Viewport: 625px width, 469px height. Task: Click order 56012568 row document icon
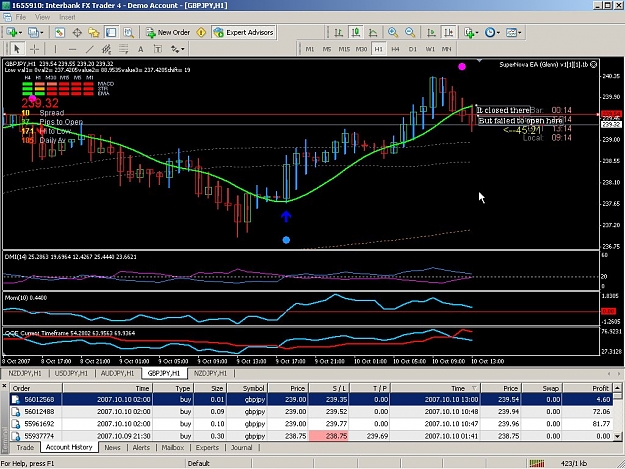click(x=16, y=400)
